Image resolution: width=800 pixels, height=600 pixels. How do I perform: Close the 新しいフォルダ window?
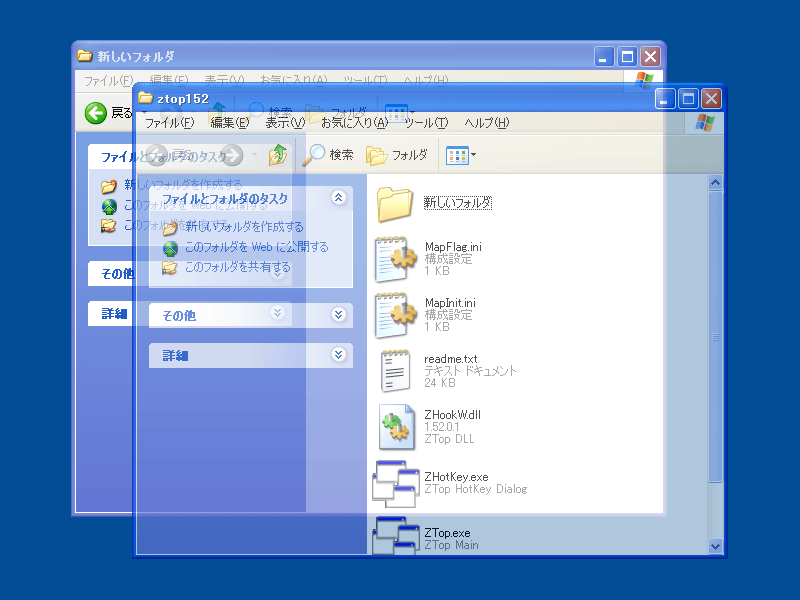coord(651,56)
